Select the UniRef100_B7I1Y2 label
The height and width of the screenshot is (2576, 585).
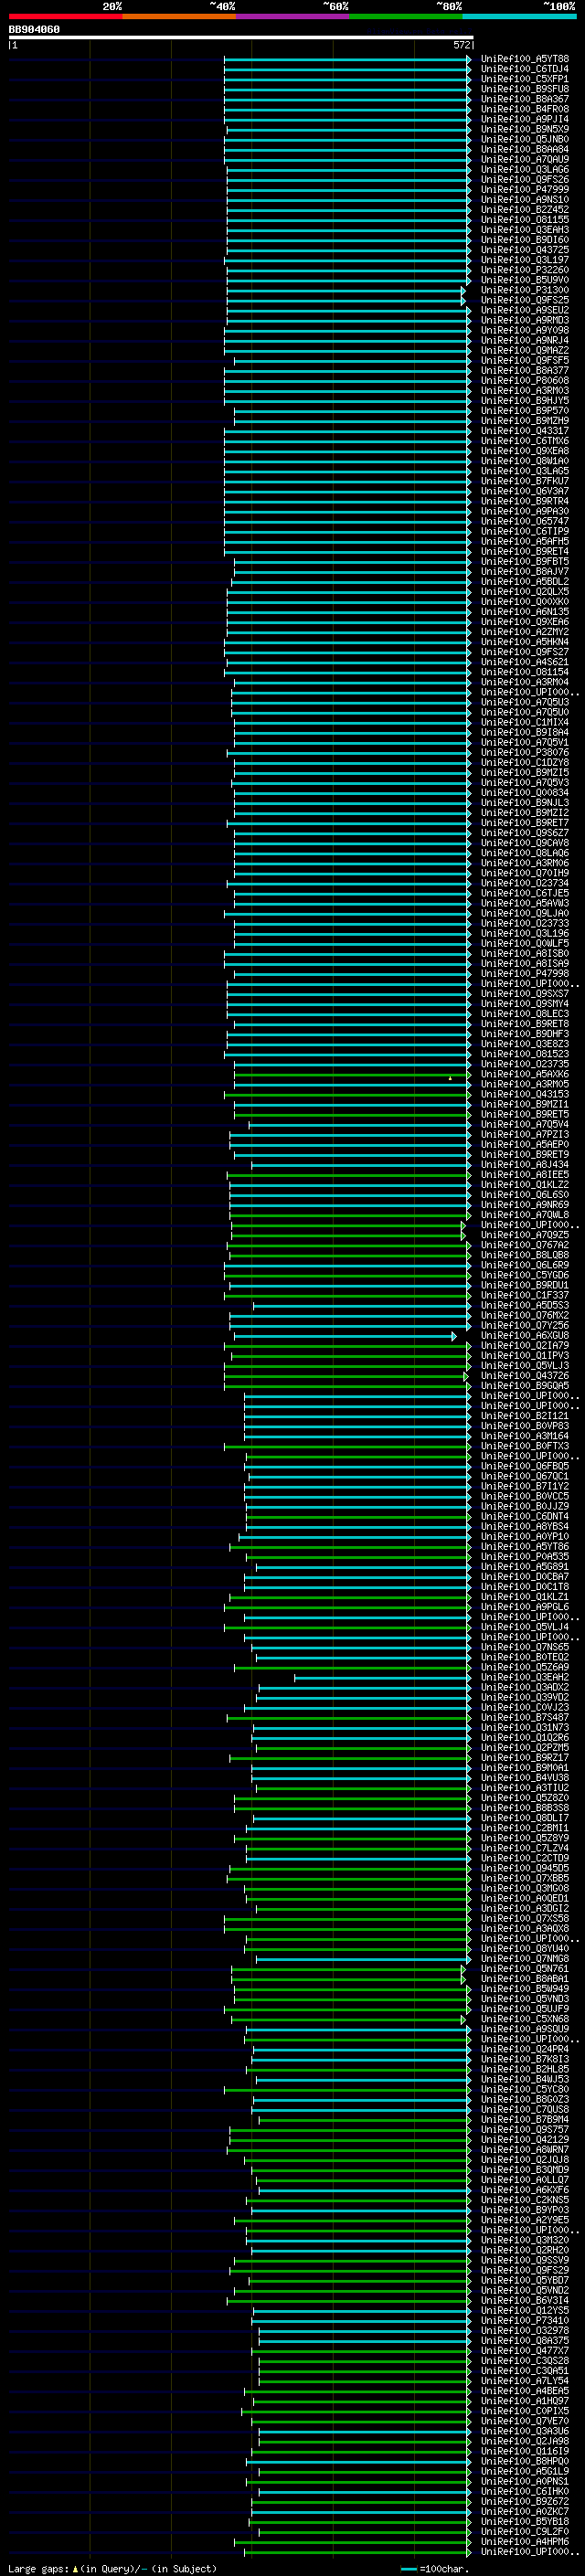point(525,1486)
